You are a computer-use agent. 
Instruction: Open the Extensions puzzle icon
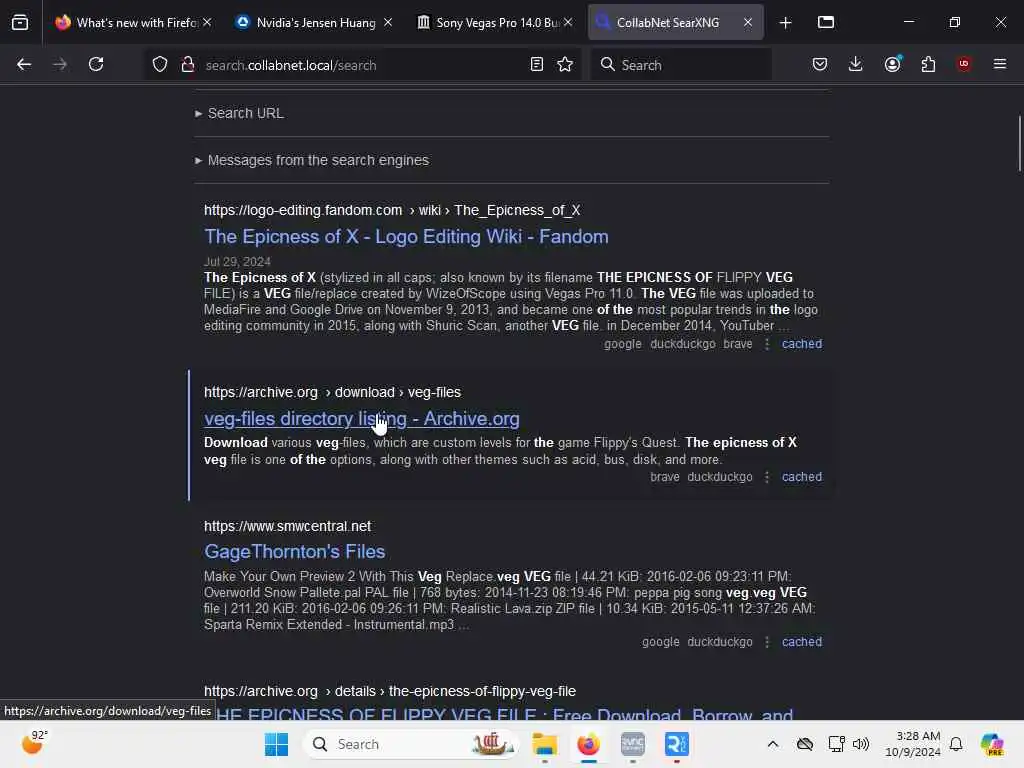pyautogui.click(x=928, y=64)
